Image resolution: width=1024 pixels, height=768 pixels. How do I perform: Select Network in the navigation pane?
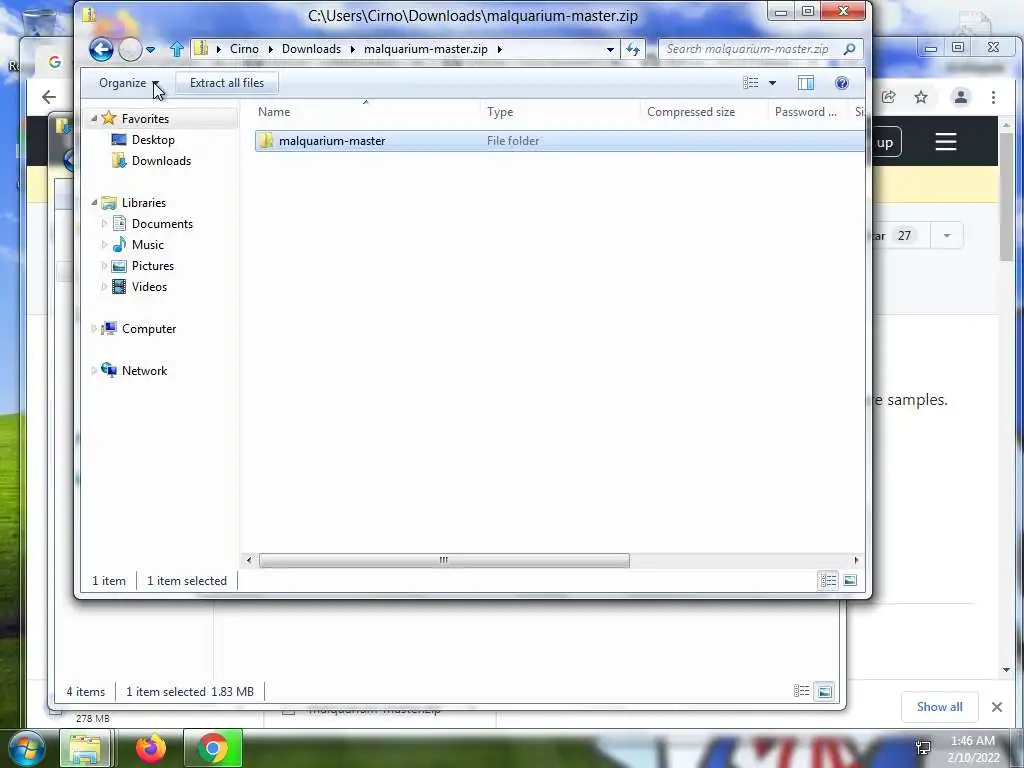(x=144, y=370)
